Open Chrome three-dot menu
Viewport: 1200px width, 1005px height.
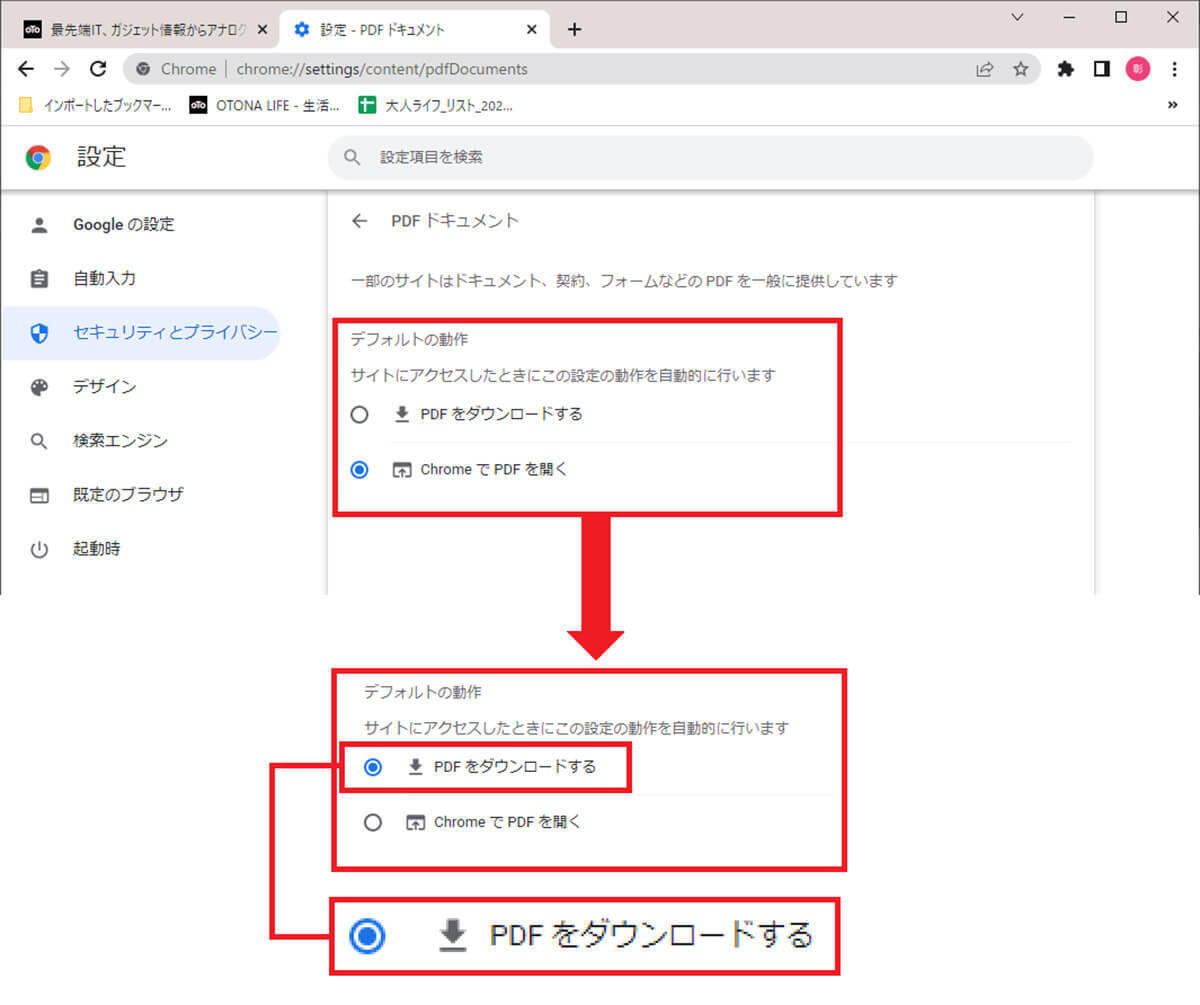point(1174,69)
